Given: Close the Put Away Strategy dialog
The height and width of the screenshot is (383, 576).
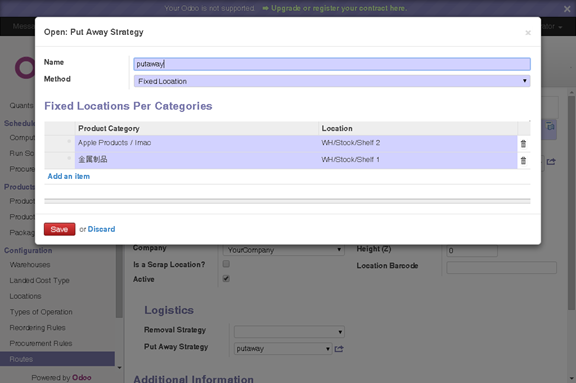Looking at the screenshot, I should 528,33.
